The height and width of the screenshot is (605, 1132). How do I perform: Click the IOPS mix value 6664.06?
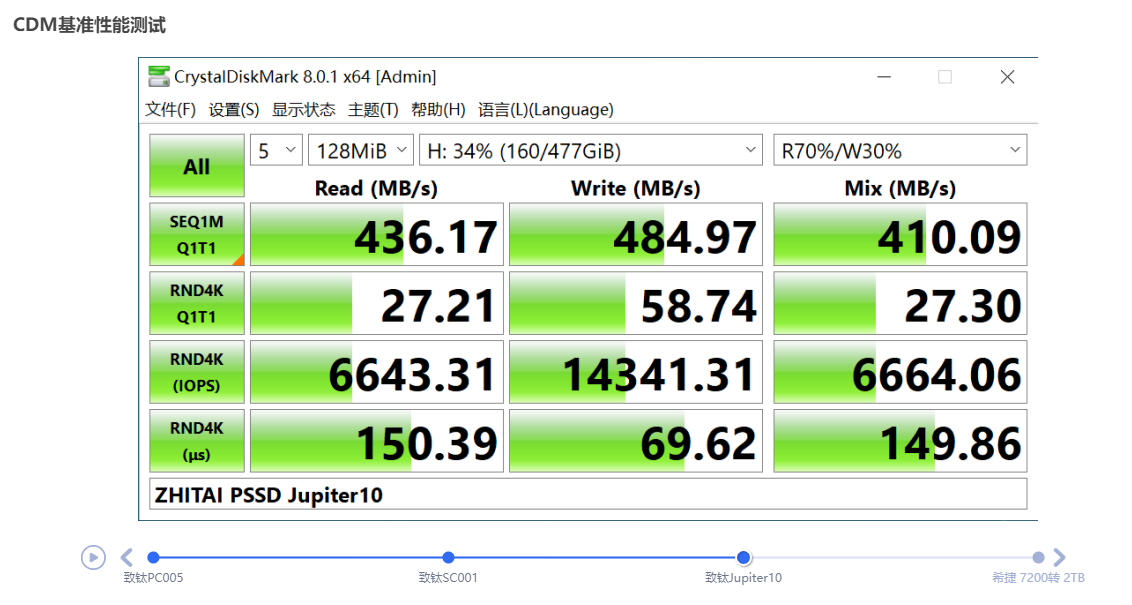(900, 372)
